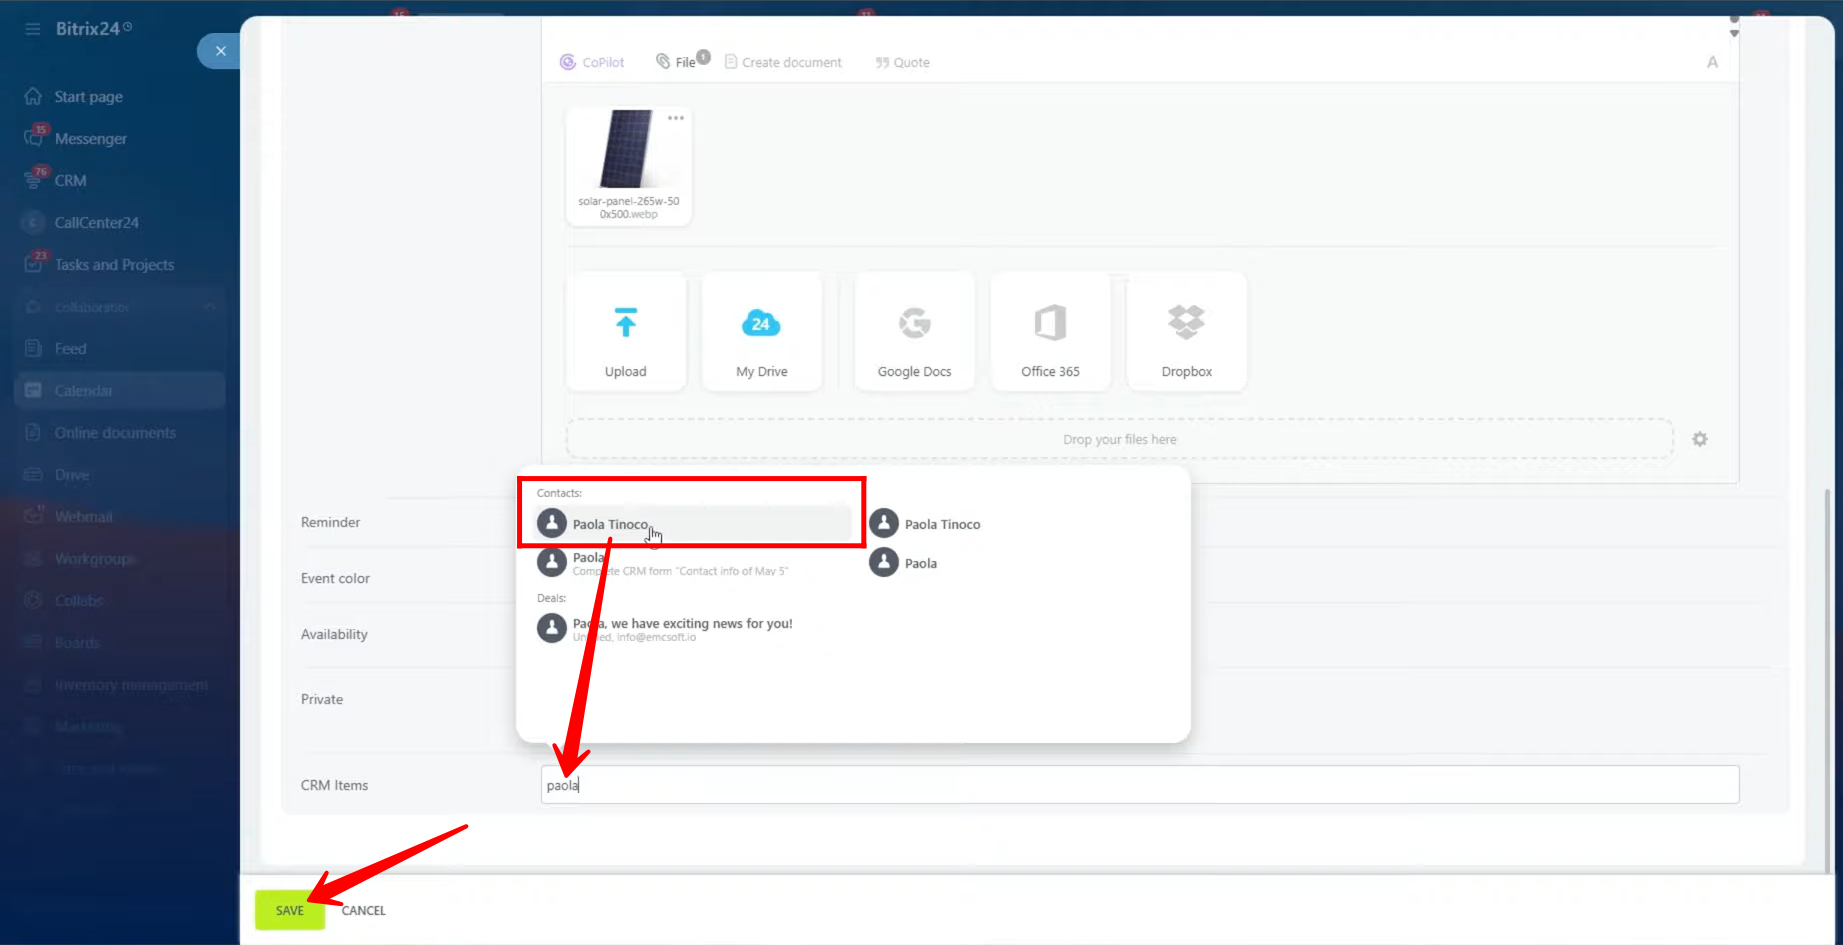The image size is (1843, 945).
Task: Pick the Dropbox tile
Action: coord(1186,332)
